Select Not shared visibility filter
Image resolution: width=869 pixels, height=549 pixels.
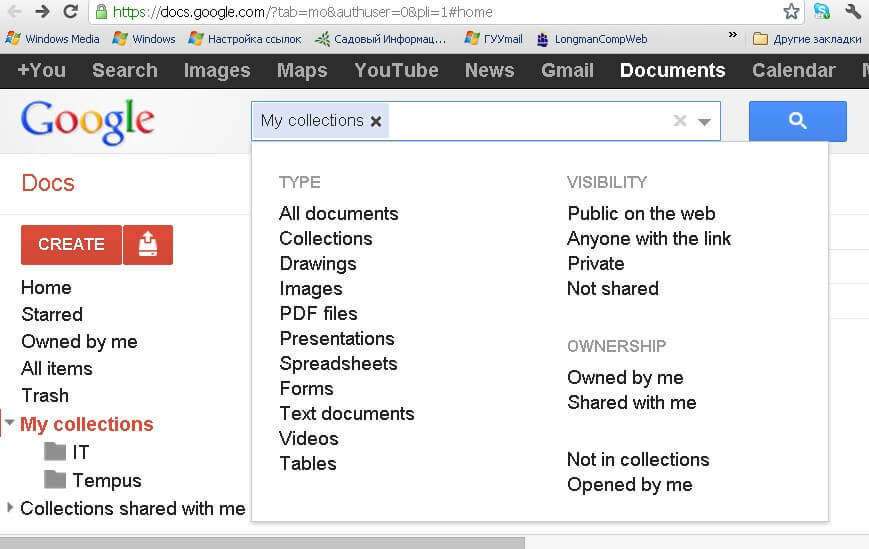613,289
